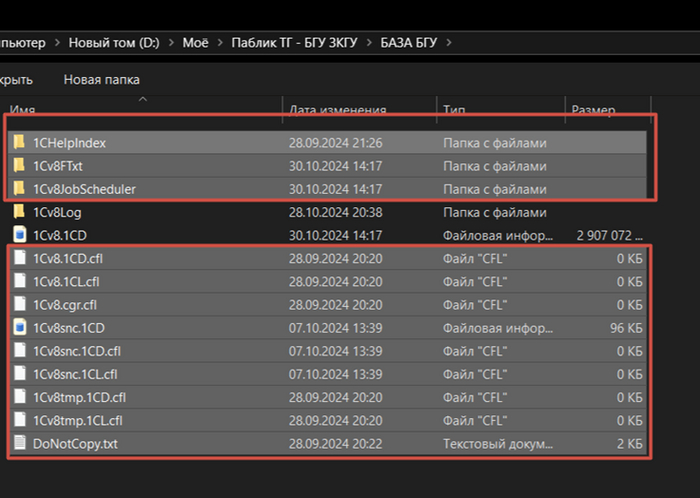Click Текстовый докум... type of DoNotCopy.txt

pos(498,444)
